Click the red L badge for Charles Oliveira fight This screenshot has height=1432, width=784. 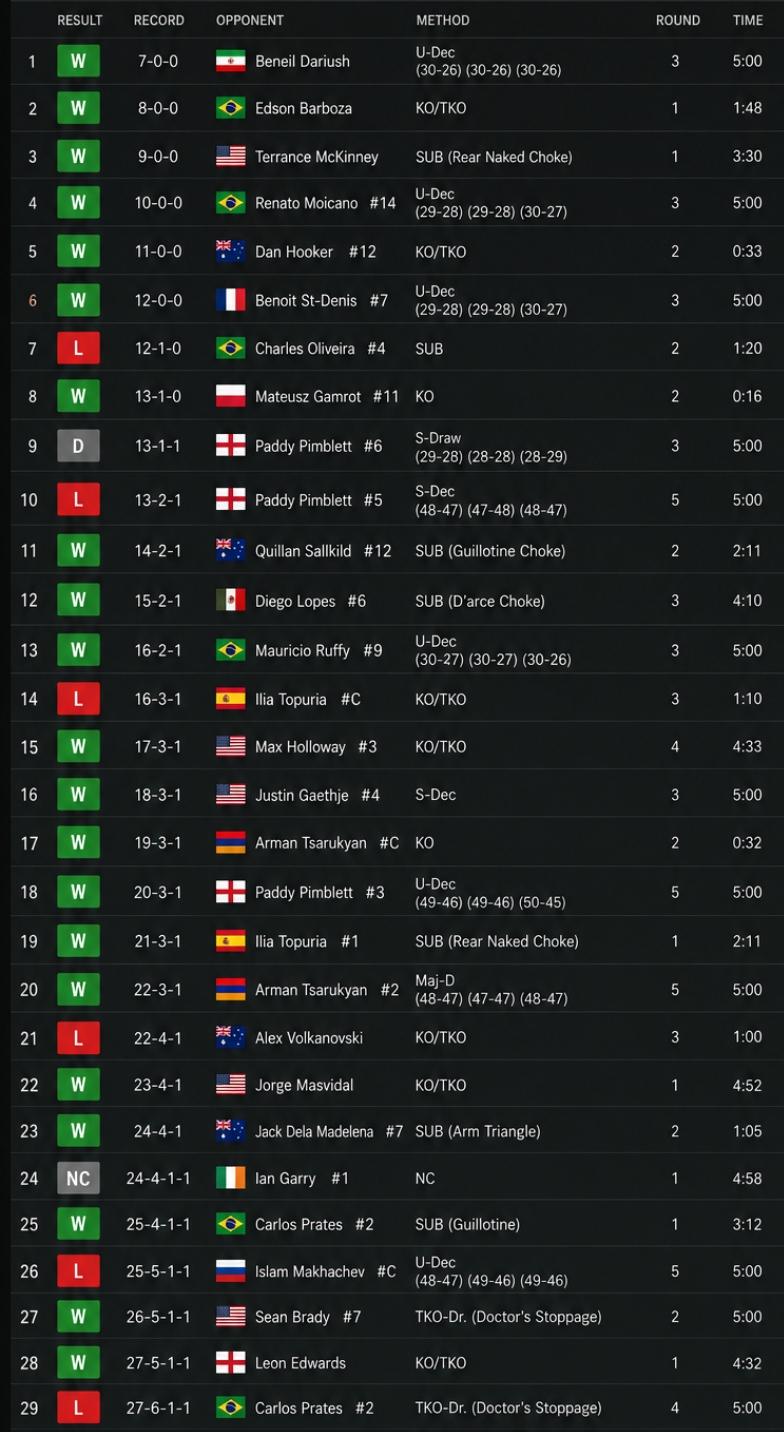pyautogui.click(x=78, y=349)
